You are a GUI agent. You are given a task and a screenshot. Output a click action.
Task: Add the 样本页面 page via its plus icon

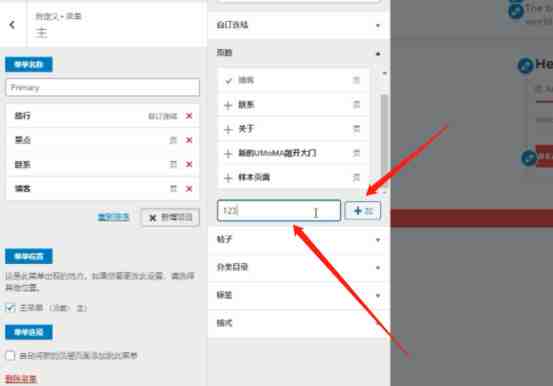tap(228, 177)
